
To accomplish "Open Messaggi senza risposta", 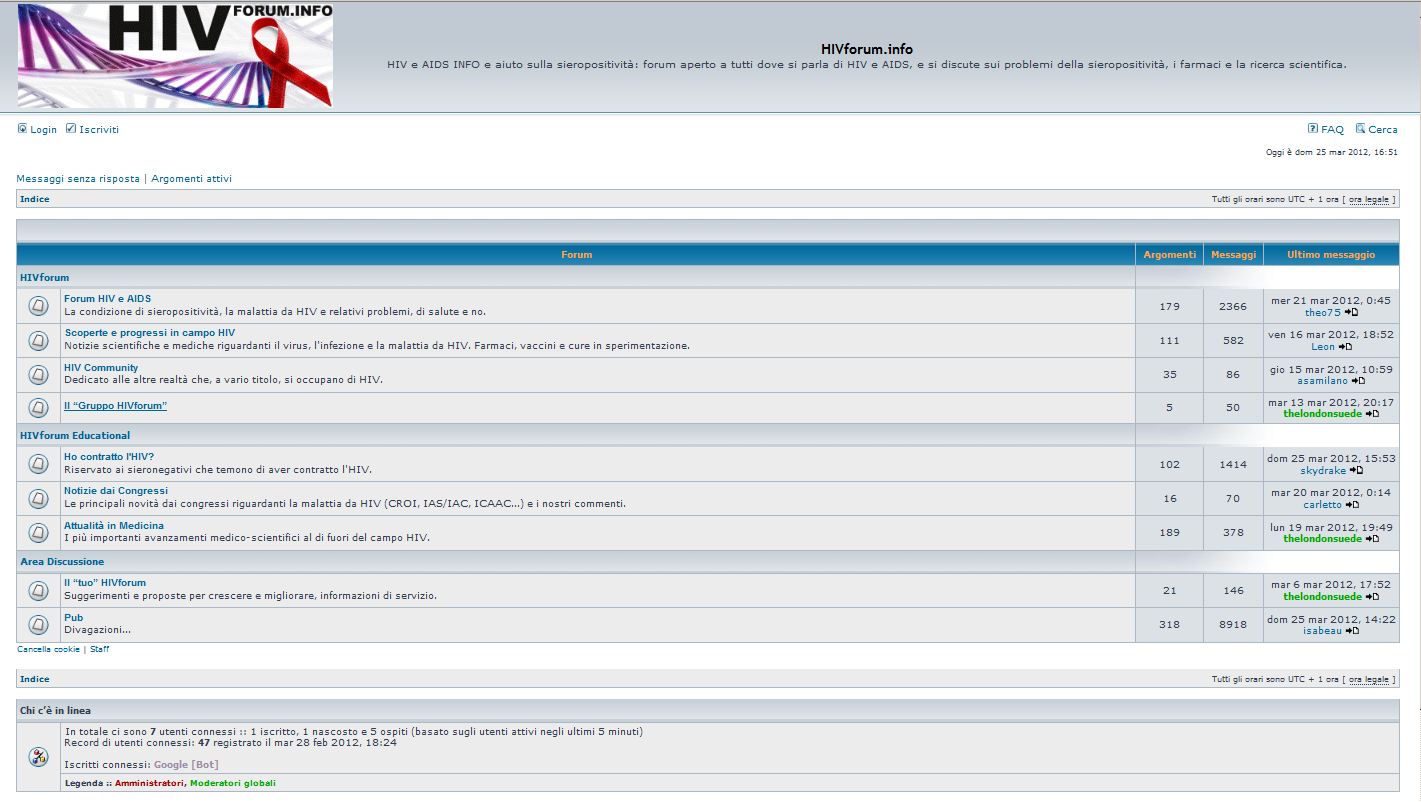I will [x=78, y=179].
